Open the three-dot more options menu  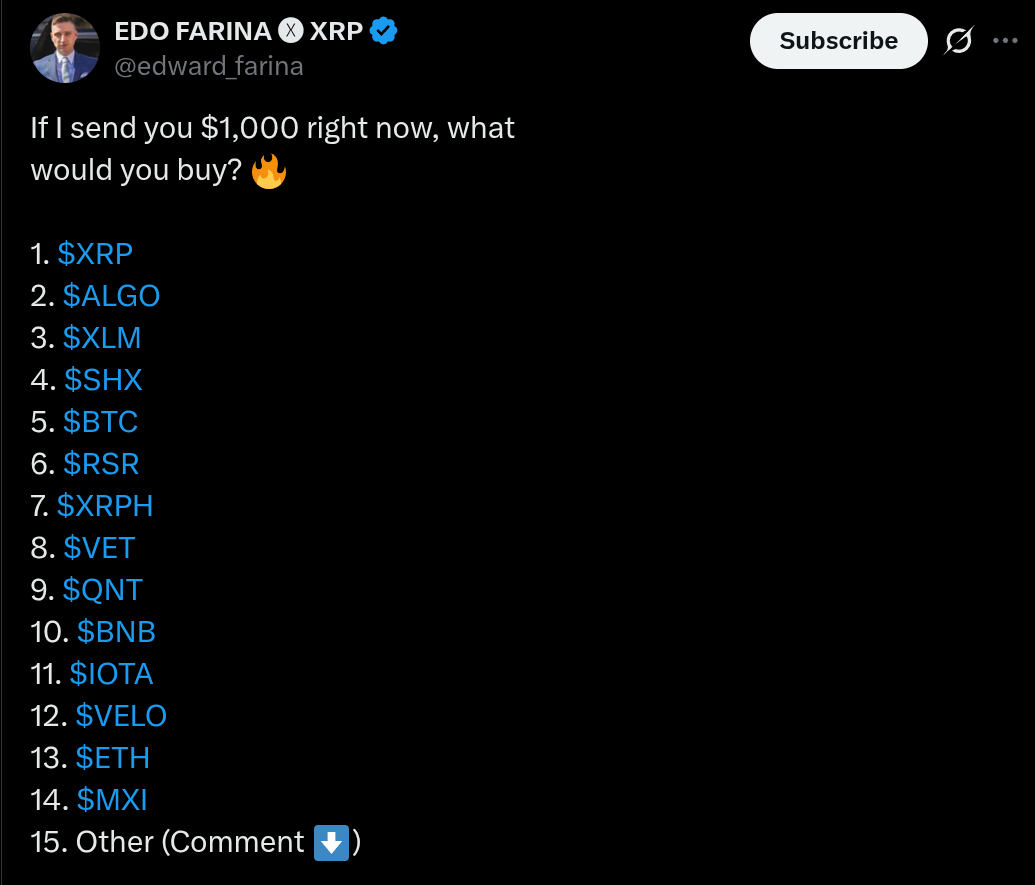(x=1004, y=41)
